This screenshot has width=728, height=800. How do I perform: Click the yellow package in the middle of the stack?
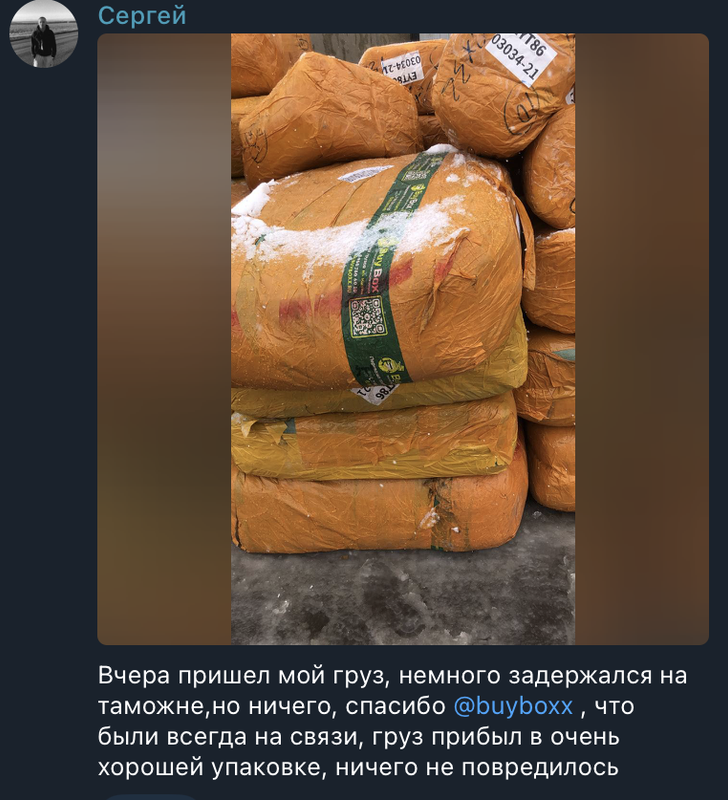pyautogui.click(x=375, y=436)
